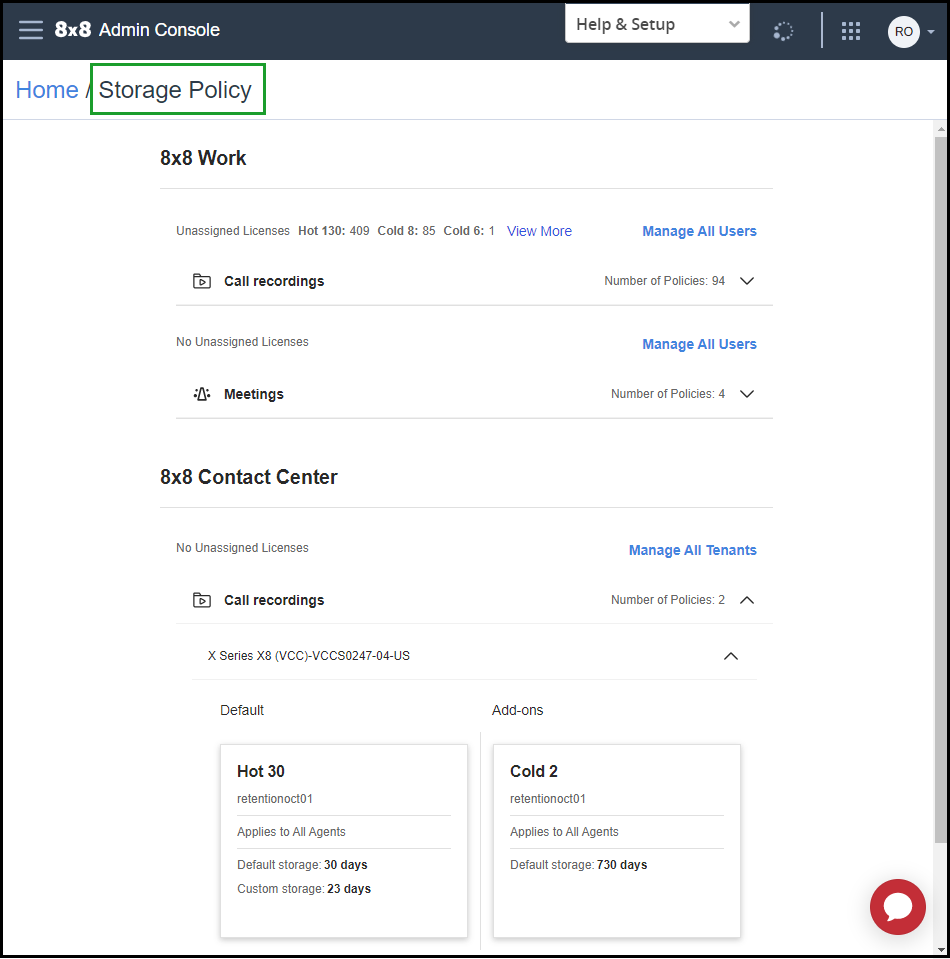
Task: Click the 8x8 Admin Console logo
Action: [x=137, y=29]
